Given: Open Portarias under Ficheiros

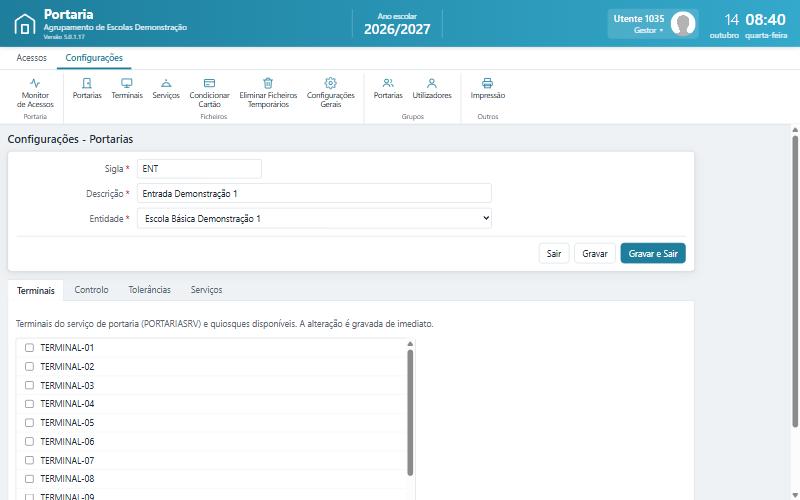Looking at the screenshot, I should point(87,89).
